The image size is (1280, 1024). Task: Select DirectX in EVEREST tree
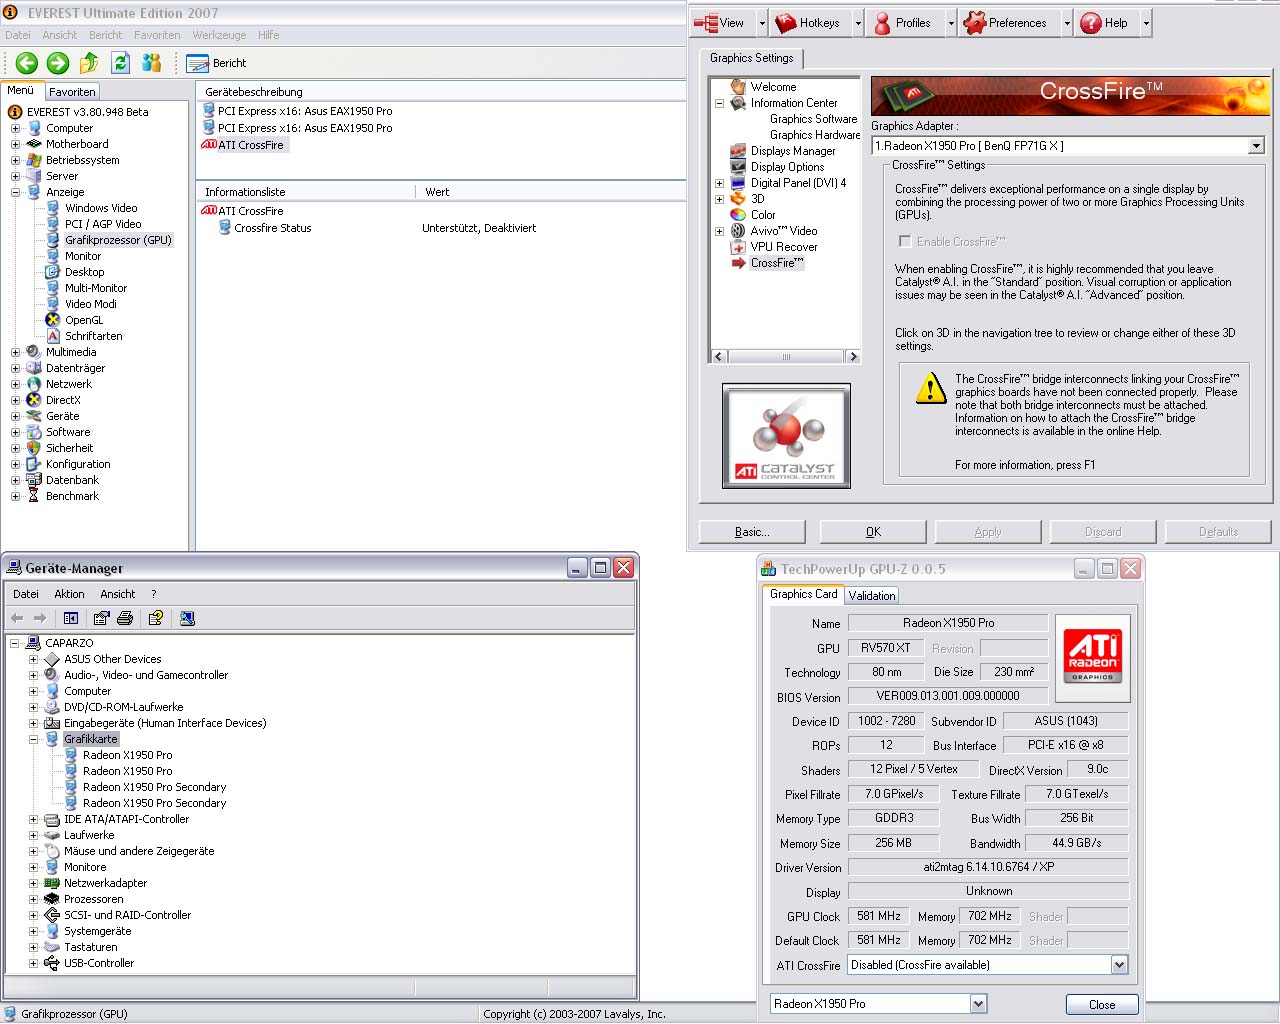point(63,400)
